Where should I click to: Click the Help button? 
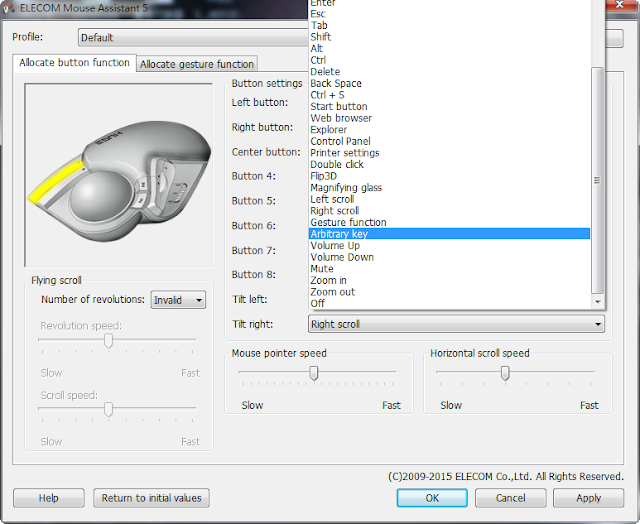(x=49, y=498)
